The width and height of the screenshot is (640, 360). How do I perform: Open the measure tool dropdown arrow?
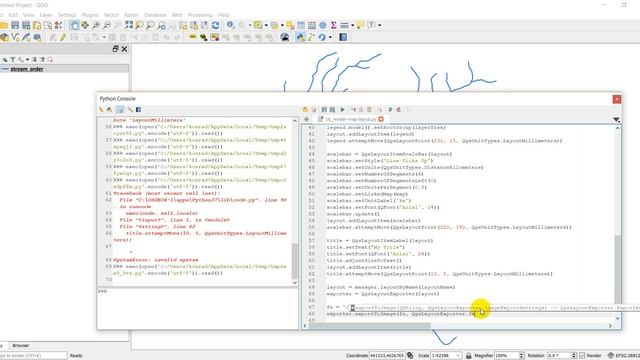pos(353,25)
